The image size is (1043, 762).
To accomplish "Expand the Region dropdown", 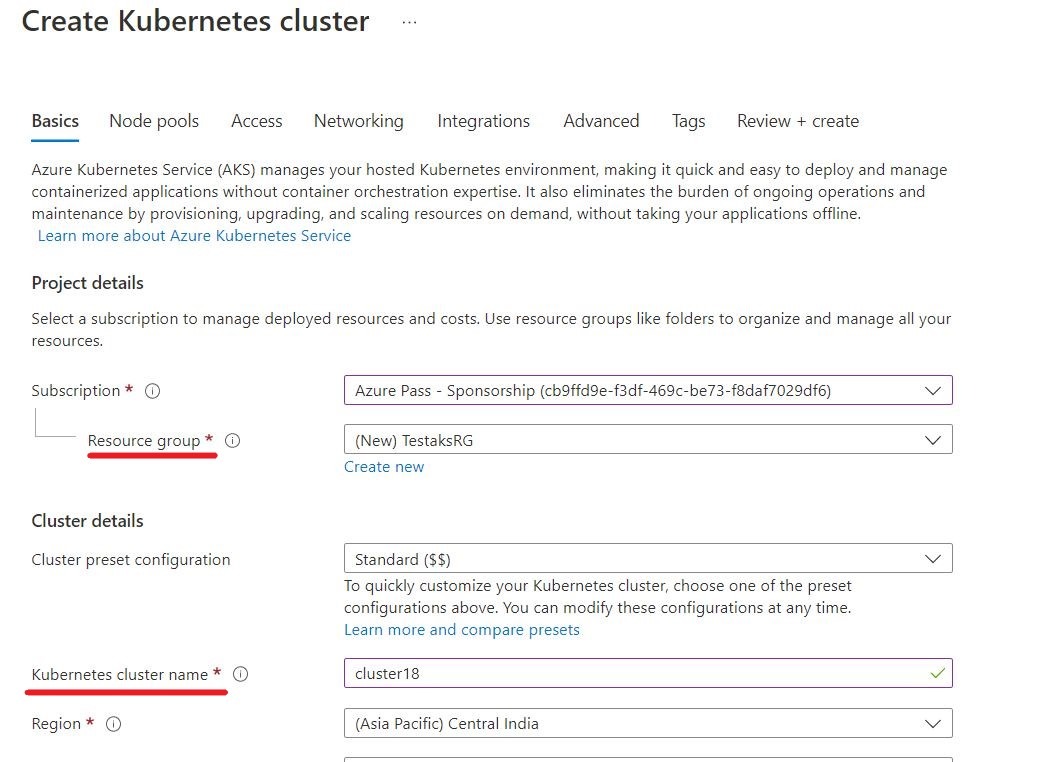I will tap(933, 722).
